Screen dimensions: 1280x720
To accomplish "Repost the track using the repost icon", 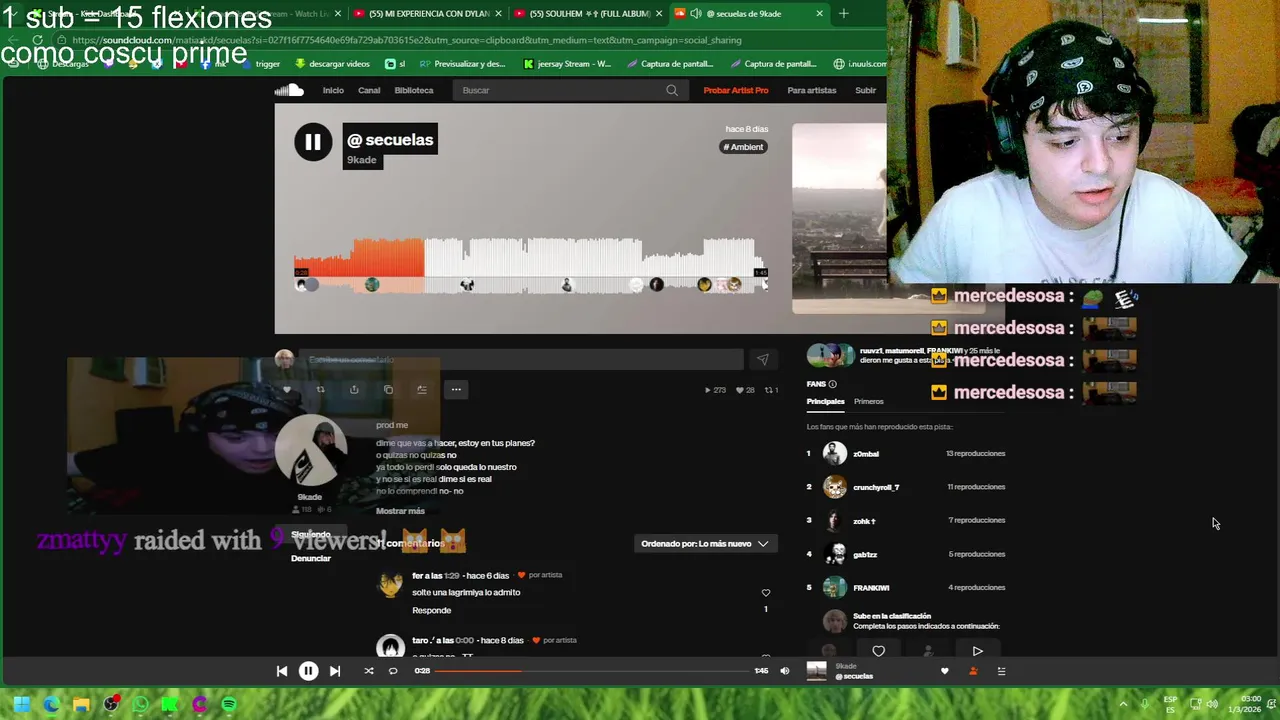I will (x=320, y=389).
